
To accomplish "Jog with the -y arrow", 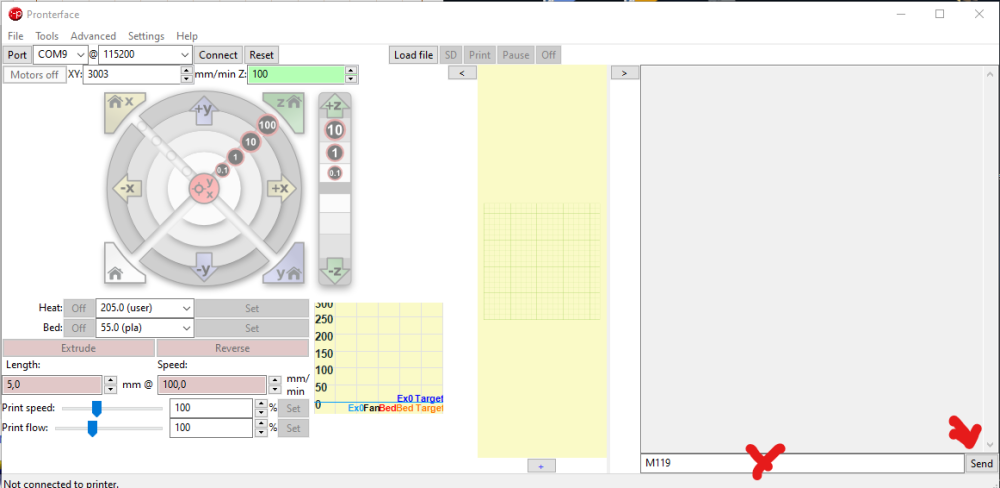I will (203, 266).
